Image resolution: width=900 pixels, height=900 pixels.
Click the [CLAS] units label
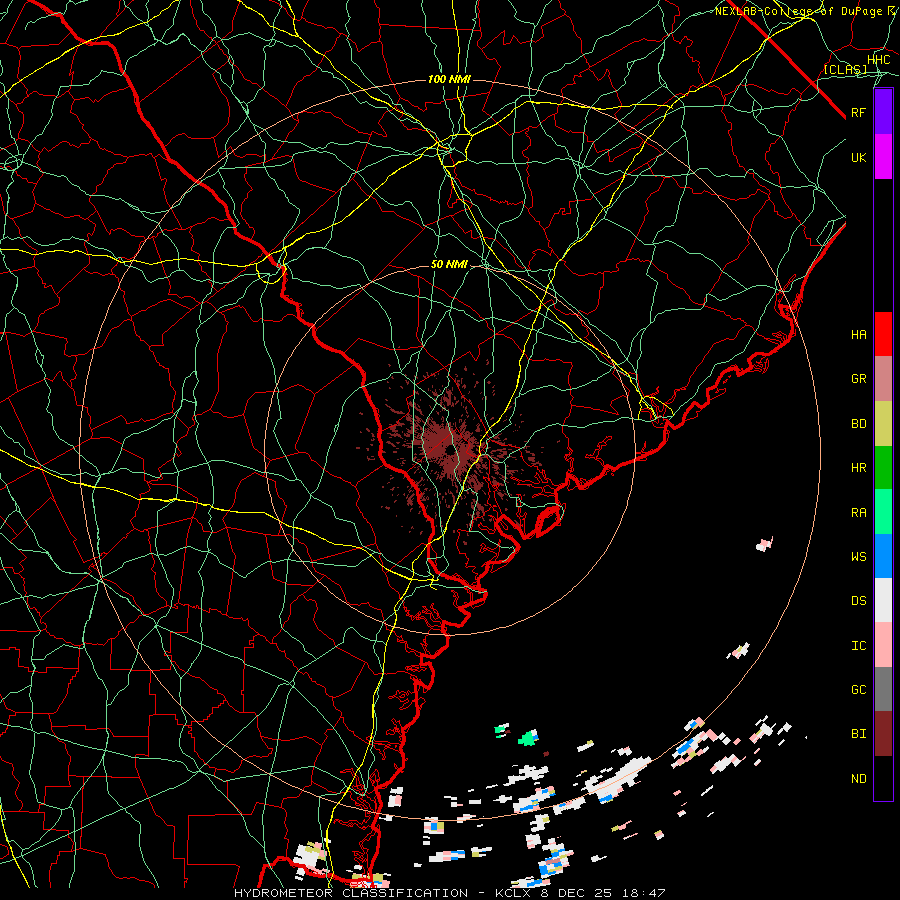(x=845, y=70)
